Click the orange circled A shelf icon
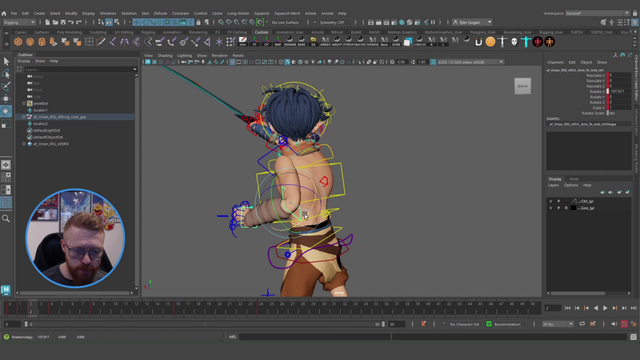The image size is (640, 360). tap(490, 42)
